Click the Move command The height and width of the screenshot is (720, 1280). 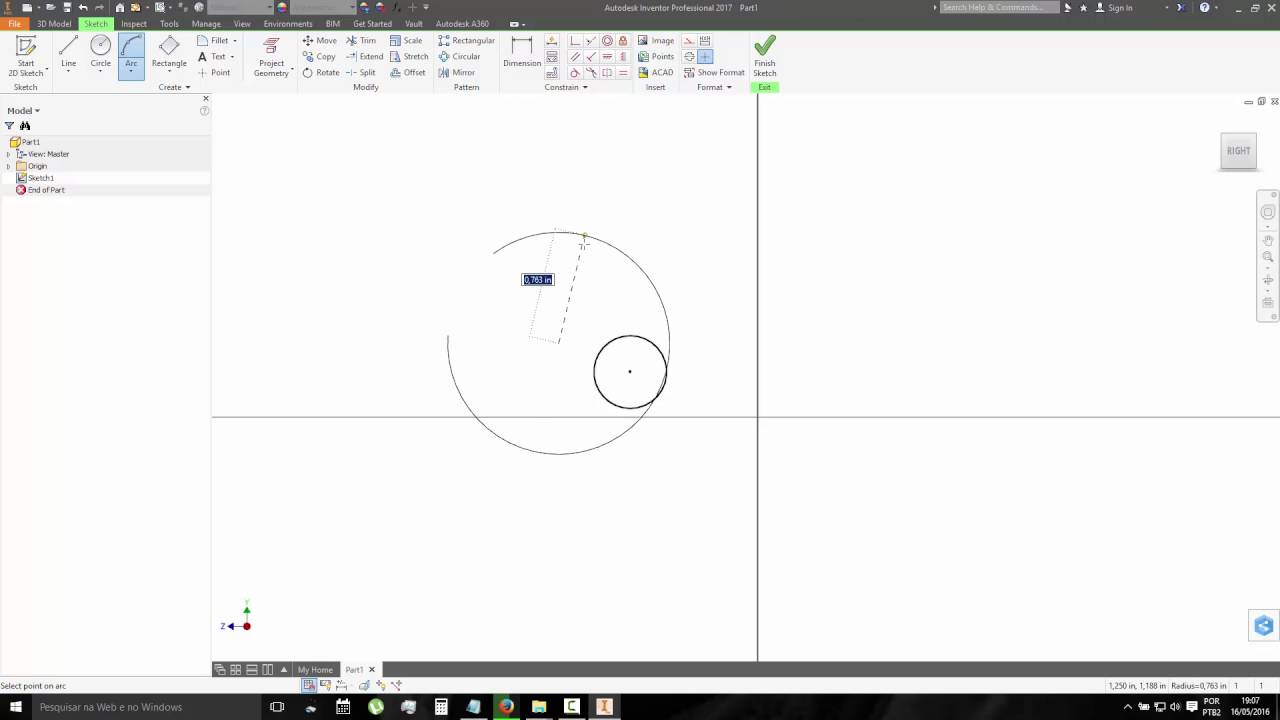pyautogui.click(x=320, y=40)
